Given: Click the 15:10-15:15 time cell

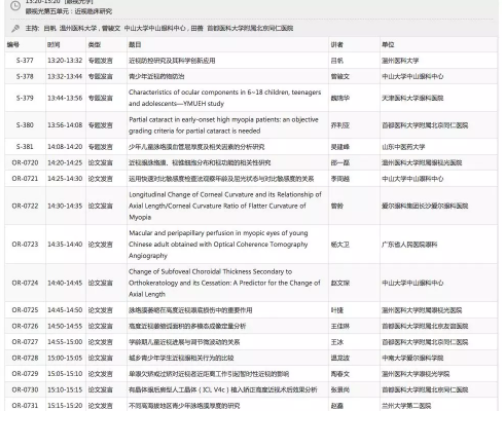Looking at the screenshot, I should pos(65,390).
